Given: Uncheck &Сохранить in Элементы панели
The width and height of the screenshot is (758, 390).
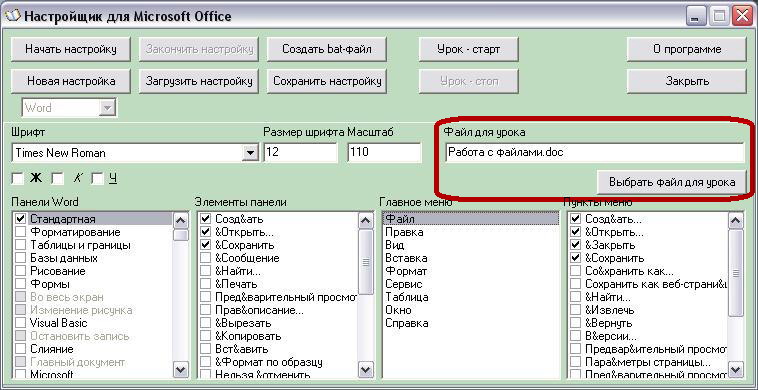Looking at the screenshot, I should [205, 245].
